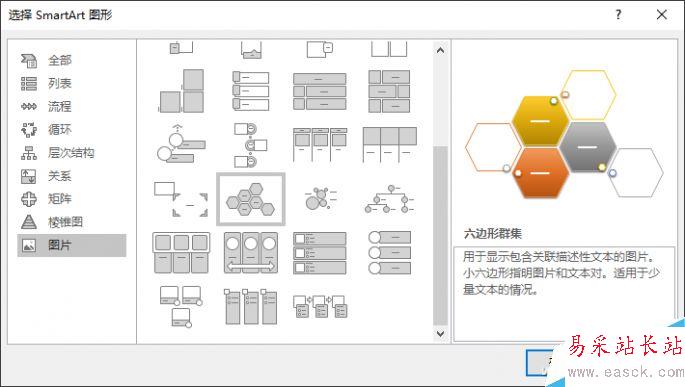Choose the hexagon cluster layout thumbnail

click(251, 200)
